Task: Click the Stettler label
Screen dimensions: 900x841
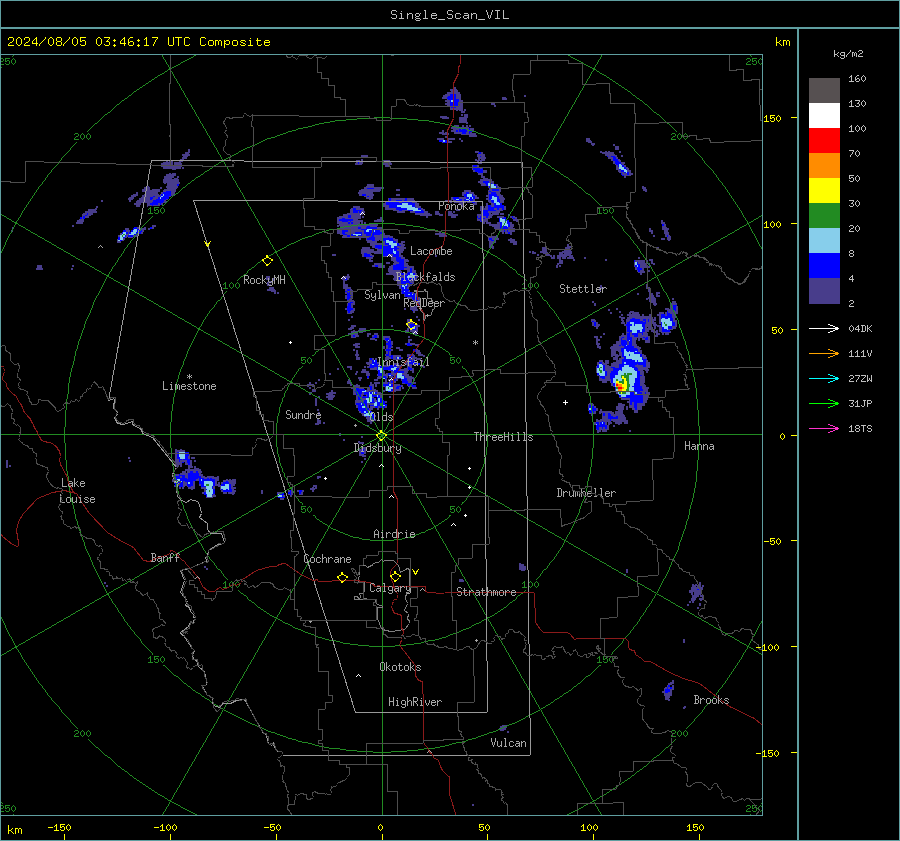Action: [x=583, y=289]
